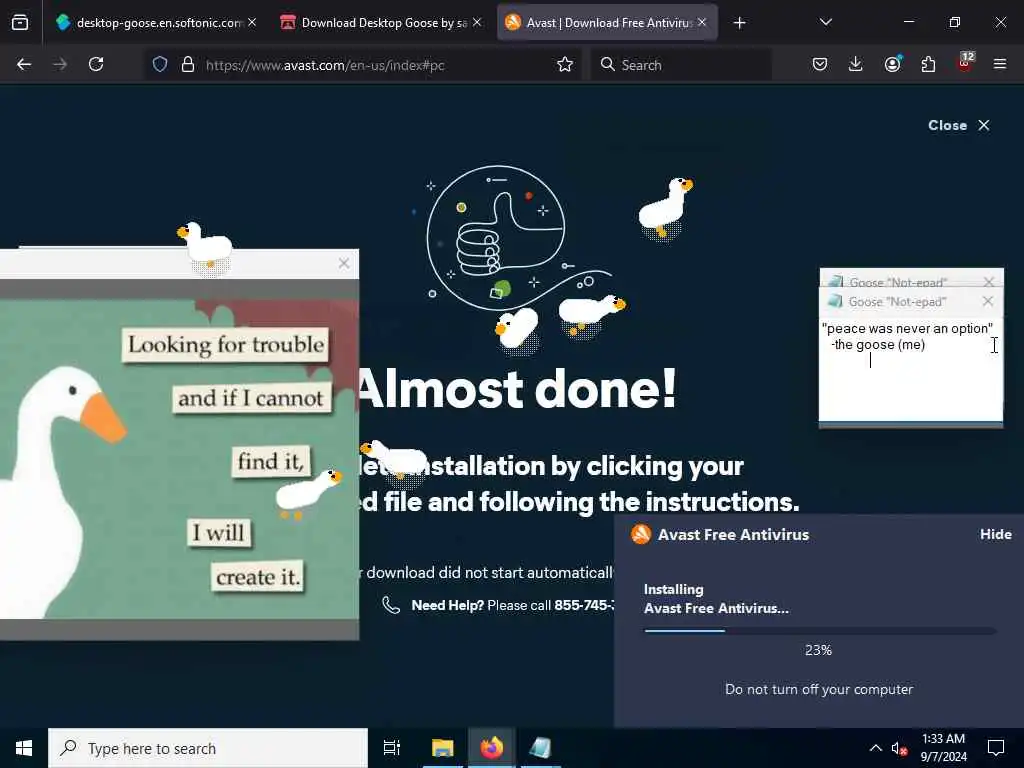Screen dimensions: 1024x768
Task: Click the red extension badge showing 12
Action: (965, 62)
